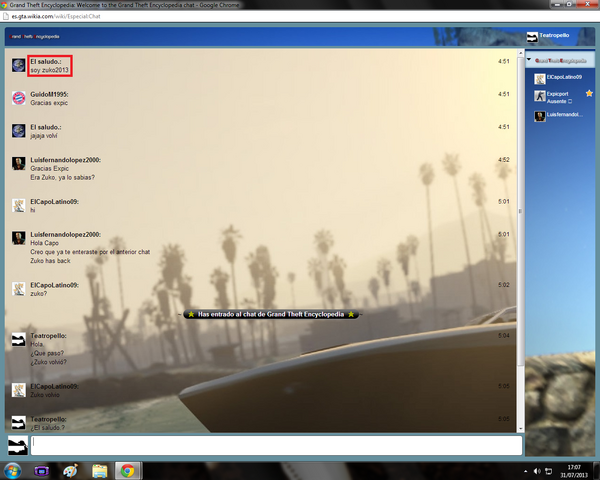Screen dimensions: 600x480
Task: Open Expicport in the user list
Action: [x=557, y=94]
